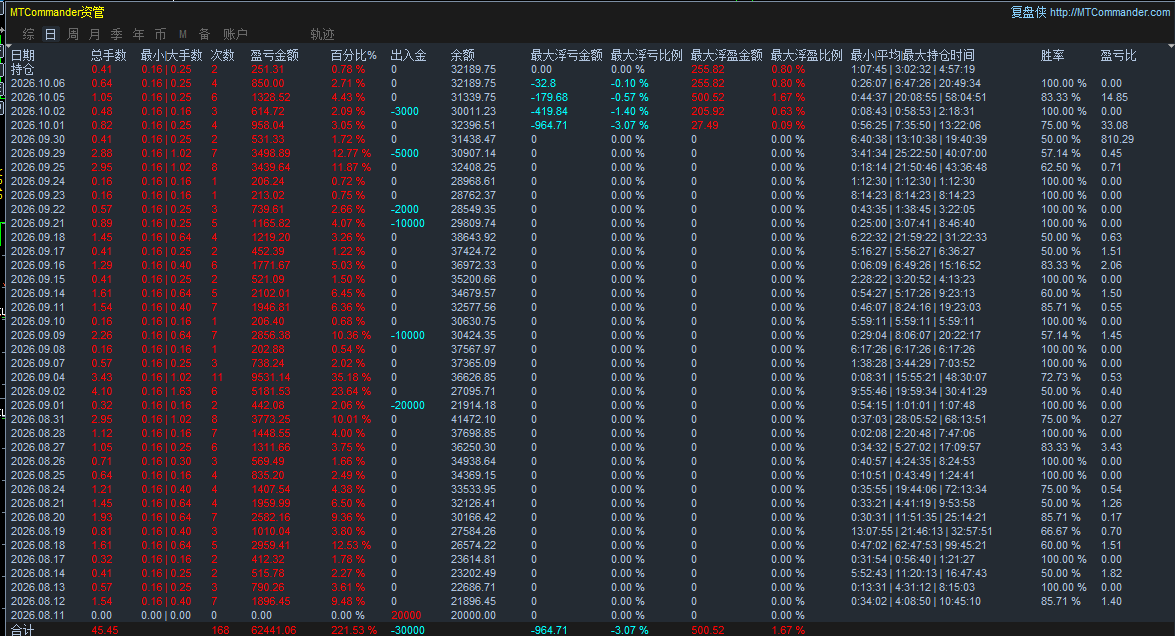Screen dimensions: 1175x636
Task: Switch to the 账户 account tab
Action: [x=235, y=34]
